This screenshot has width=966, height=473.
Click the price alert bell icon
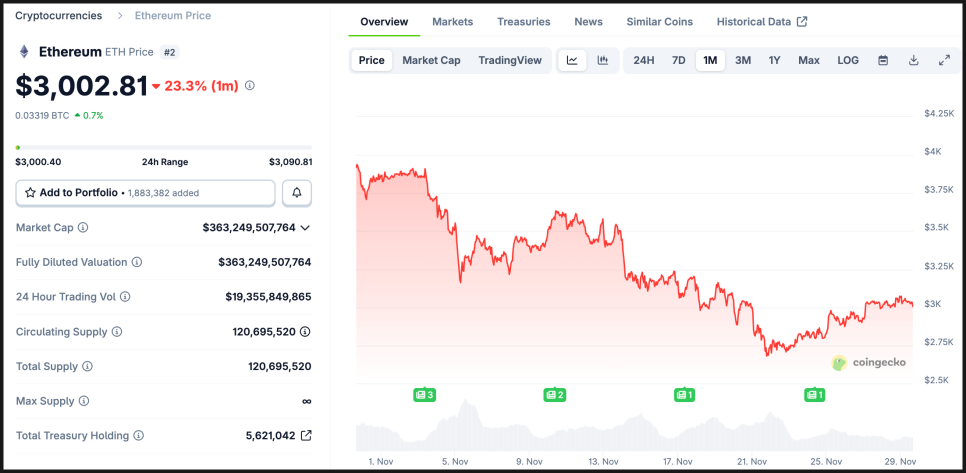point(297,192)
